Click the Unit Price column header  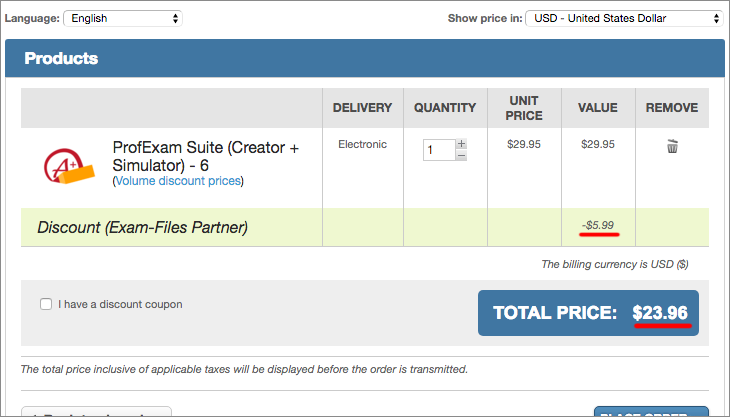(525, 108)
